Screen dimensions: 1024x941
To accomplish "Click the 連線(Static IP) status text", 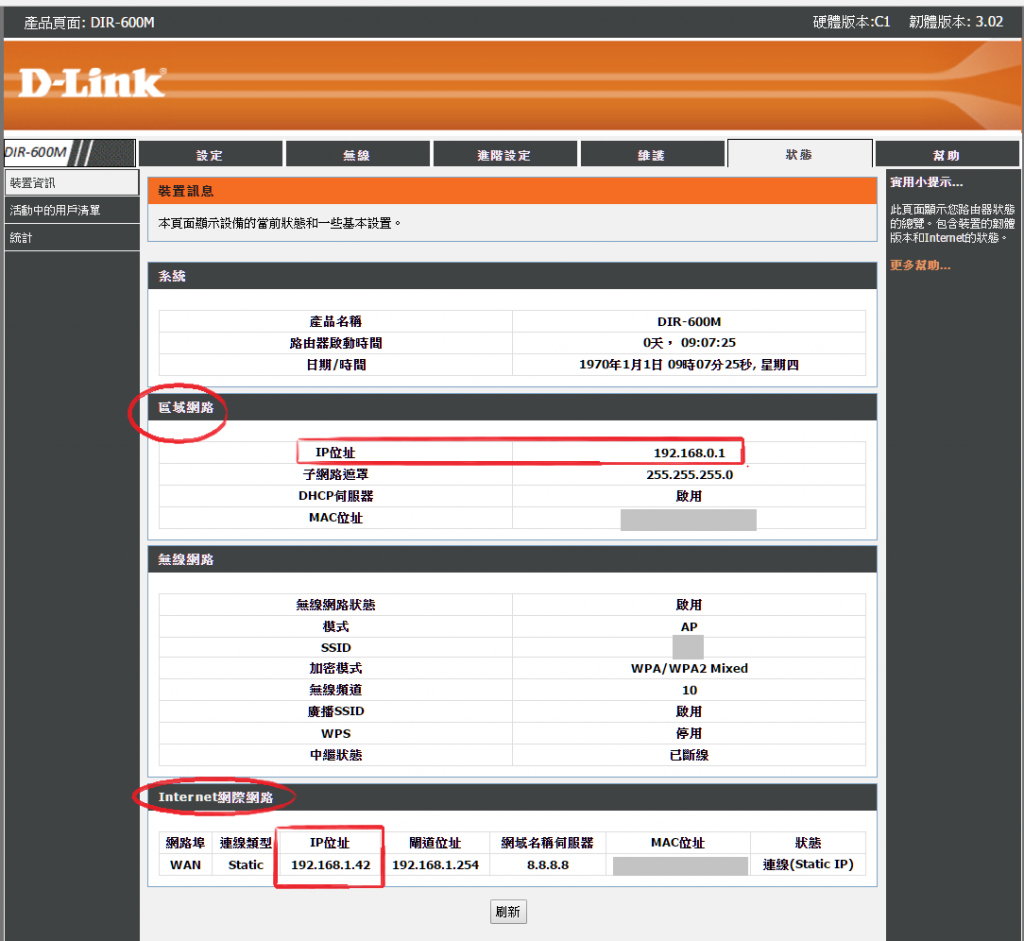I will (x=808, y=864).
